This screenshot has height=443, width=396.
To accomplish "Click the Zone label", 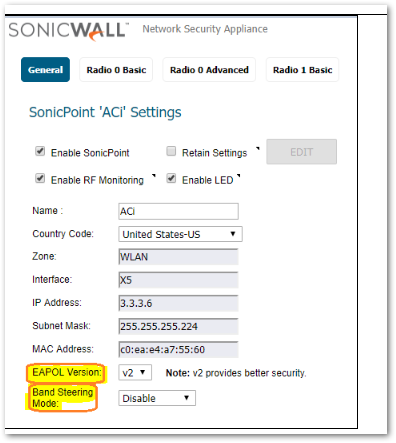I will click(44, 256).
